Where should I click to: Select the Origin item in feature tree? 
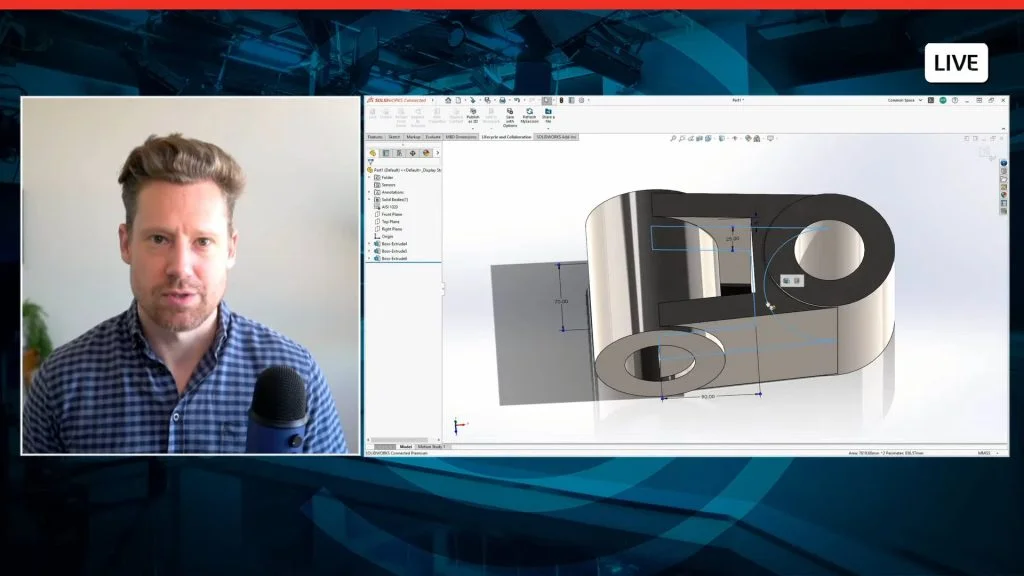click(387, 236)
